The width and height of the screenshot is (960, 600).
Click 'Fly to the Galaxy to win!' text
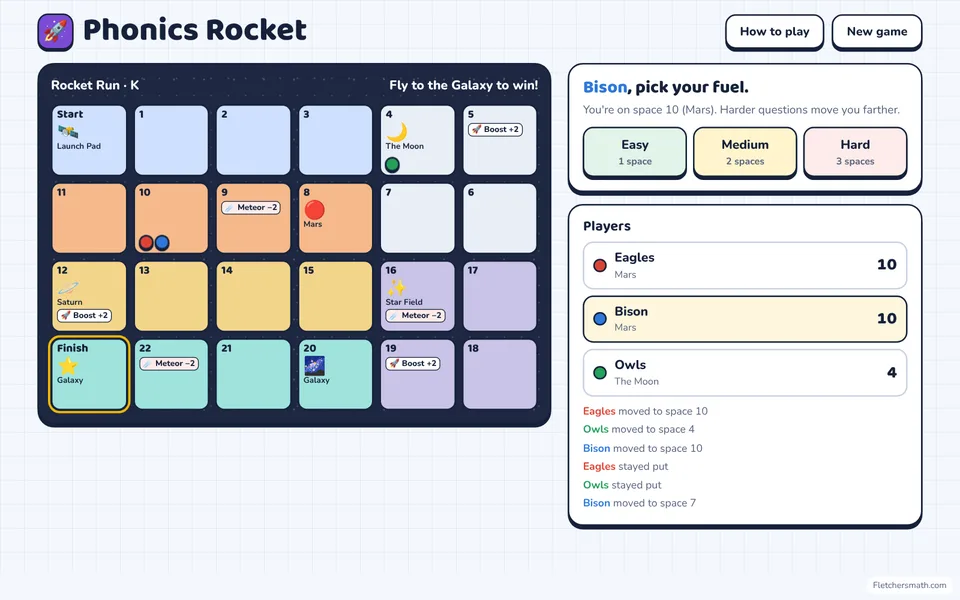point(463,85)
